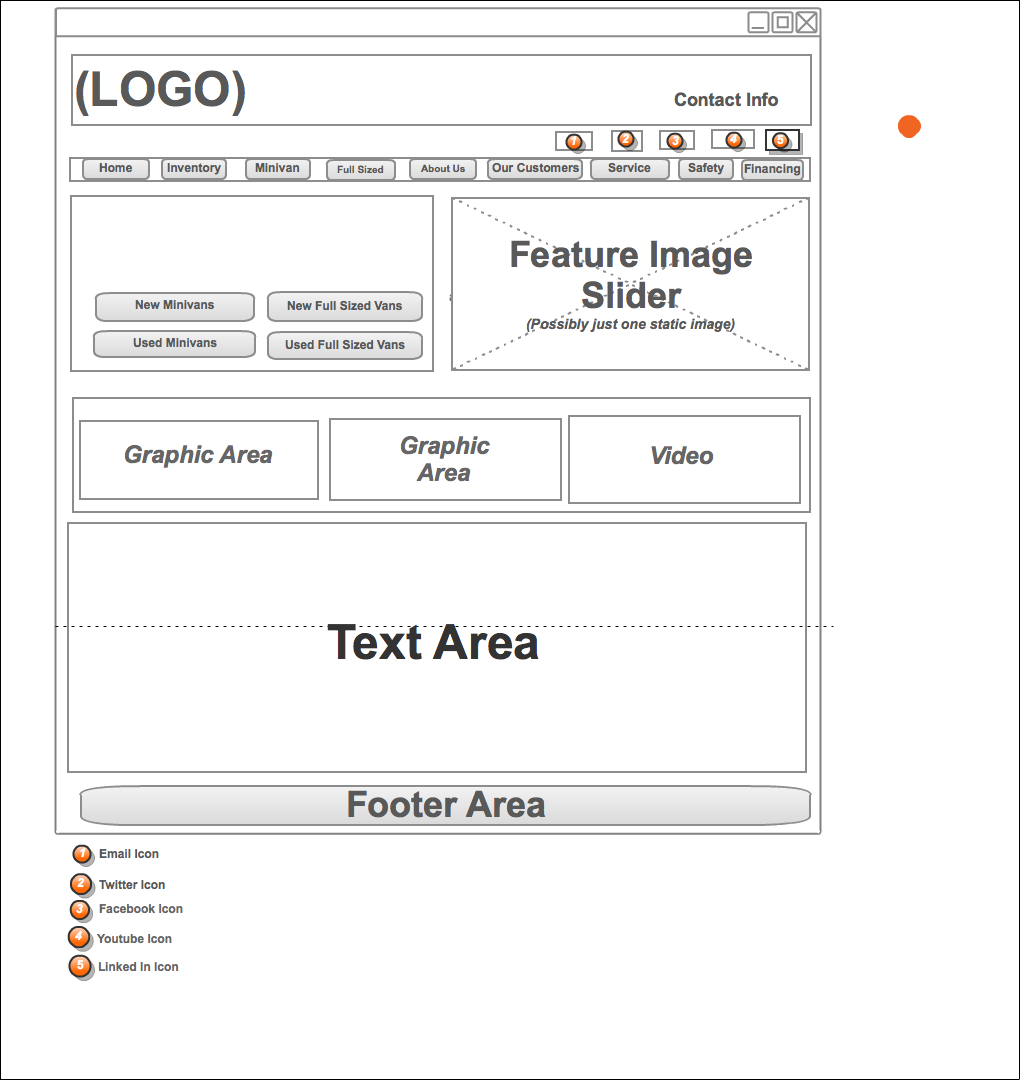Screen dimensions: 1020x1080
Task: Click the orange marker beside the 'Youtube Icon' label
Action: tap(79, 938)
